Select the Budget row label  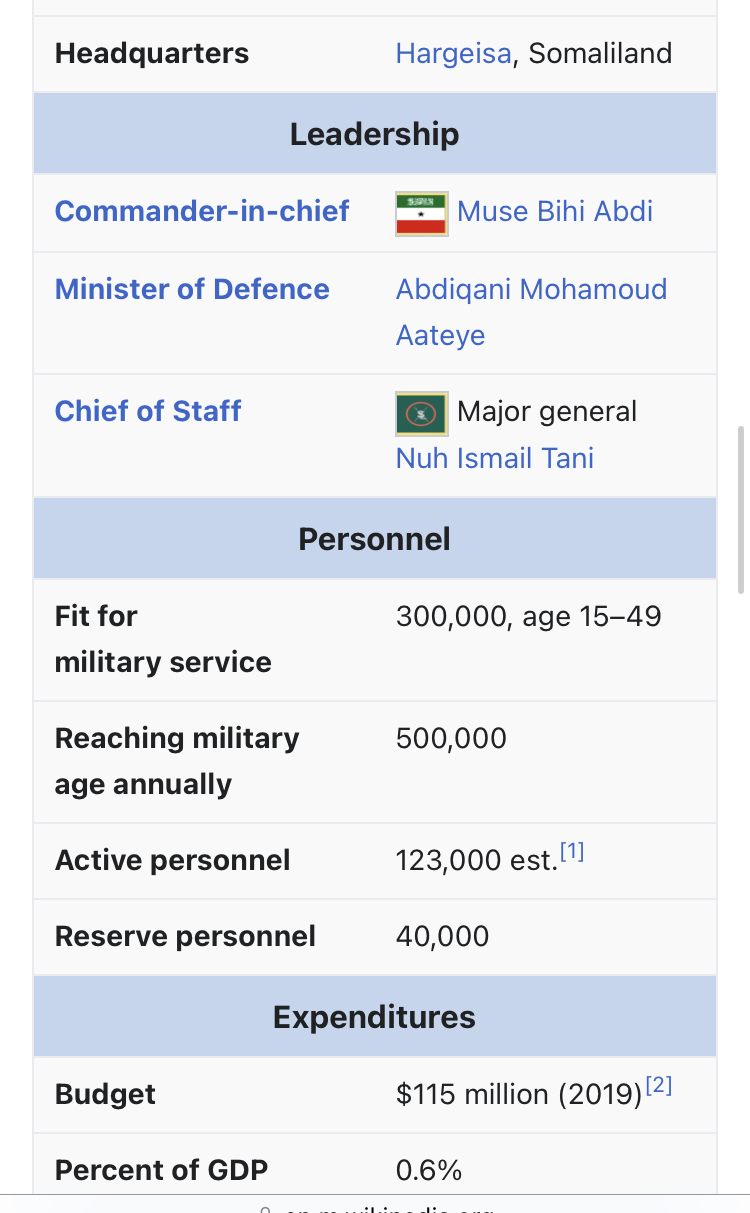click(x=105, y=1094)
